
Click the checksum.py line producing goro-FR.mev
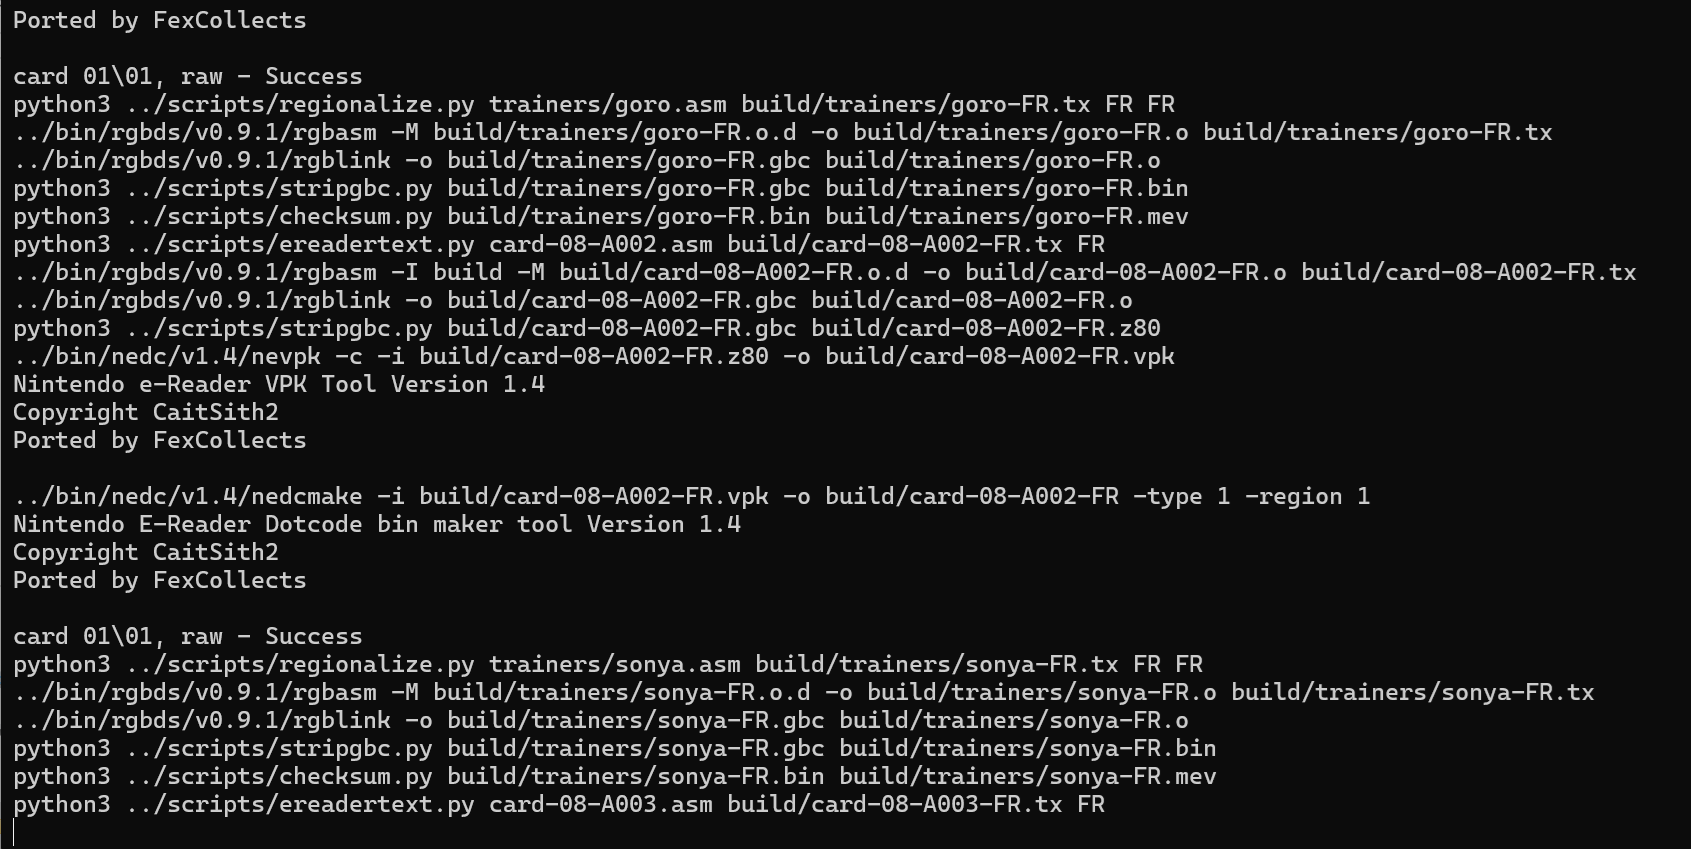(601, 217)
